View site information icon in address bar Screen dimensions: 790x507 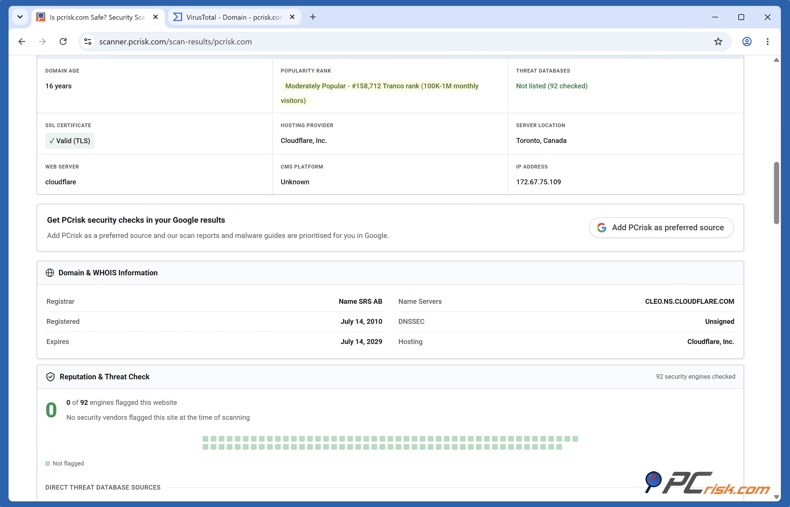pos(88,42)
